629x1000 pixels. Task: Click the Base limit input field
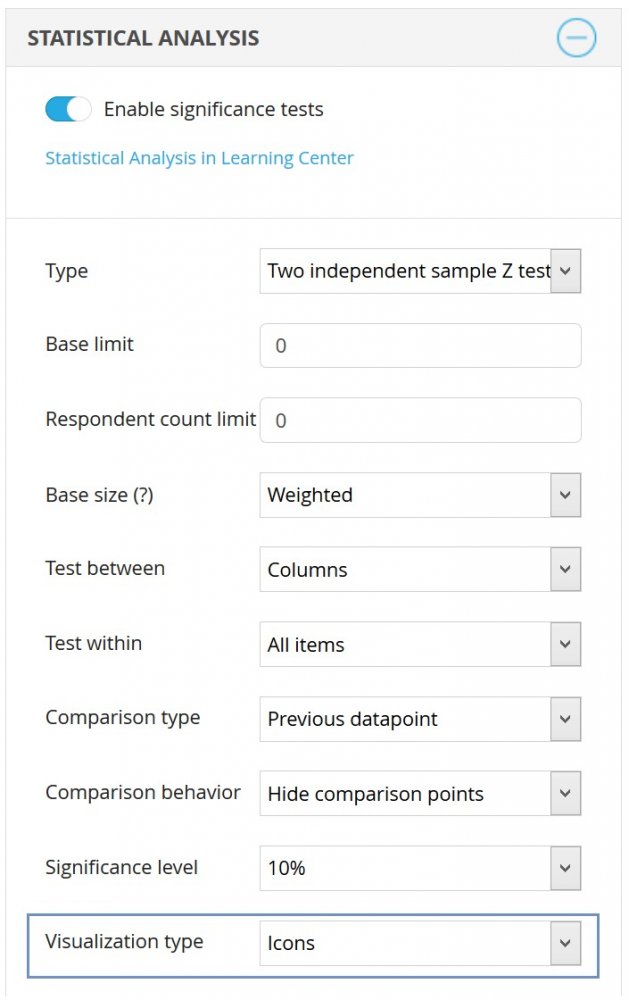420,346
